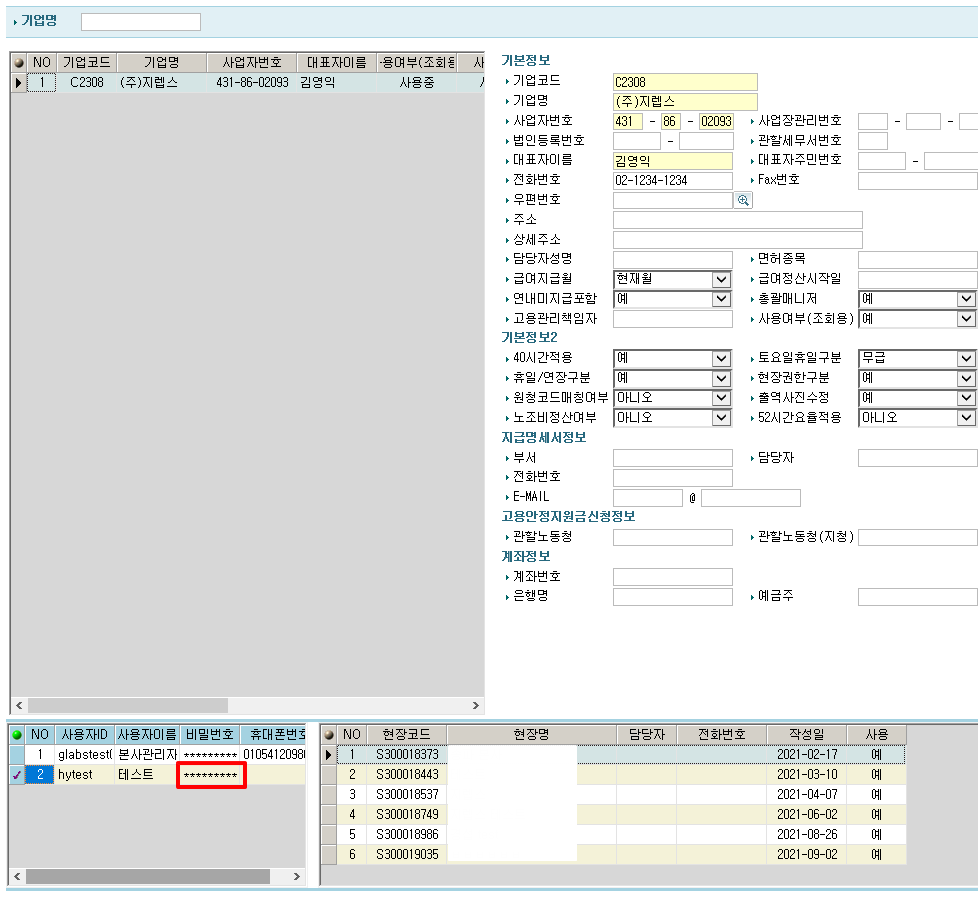Screen dimensions: 978x900
Task: Select site row S300018749
Action: (407, 815)
